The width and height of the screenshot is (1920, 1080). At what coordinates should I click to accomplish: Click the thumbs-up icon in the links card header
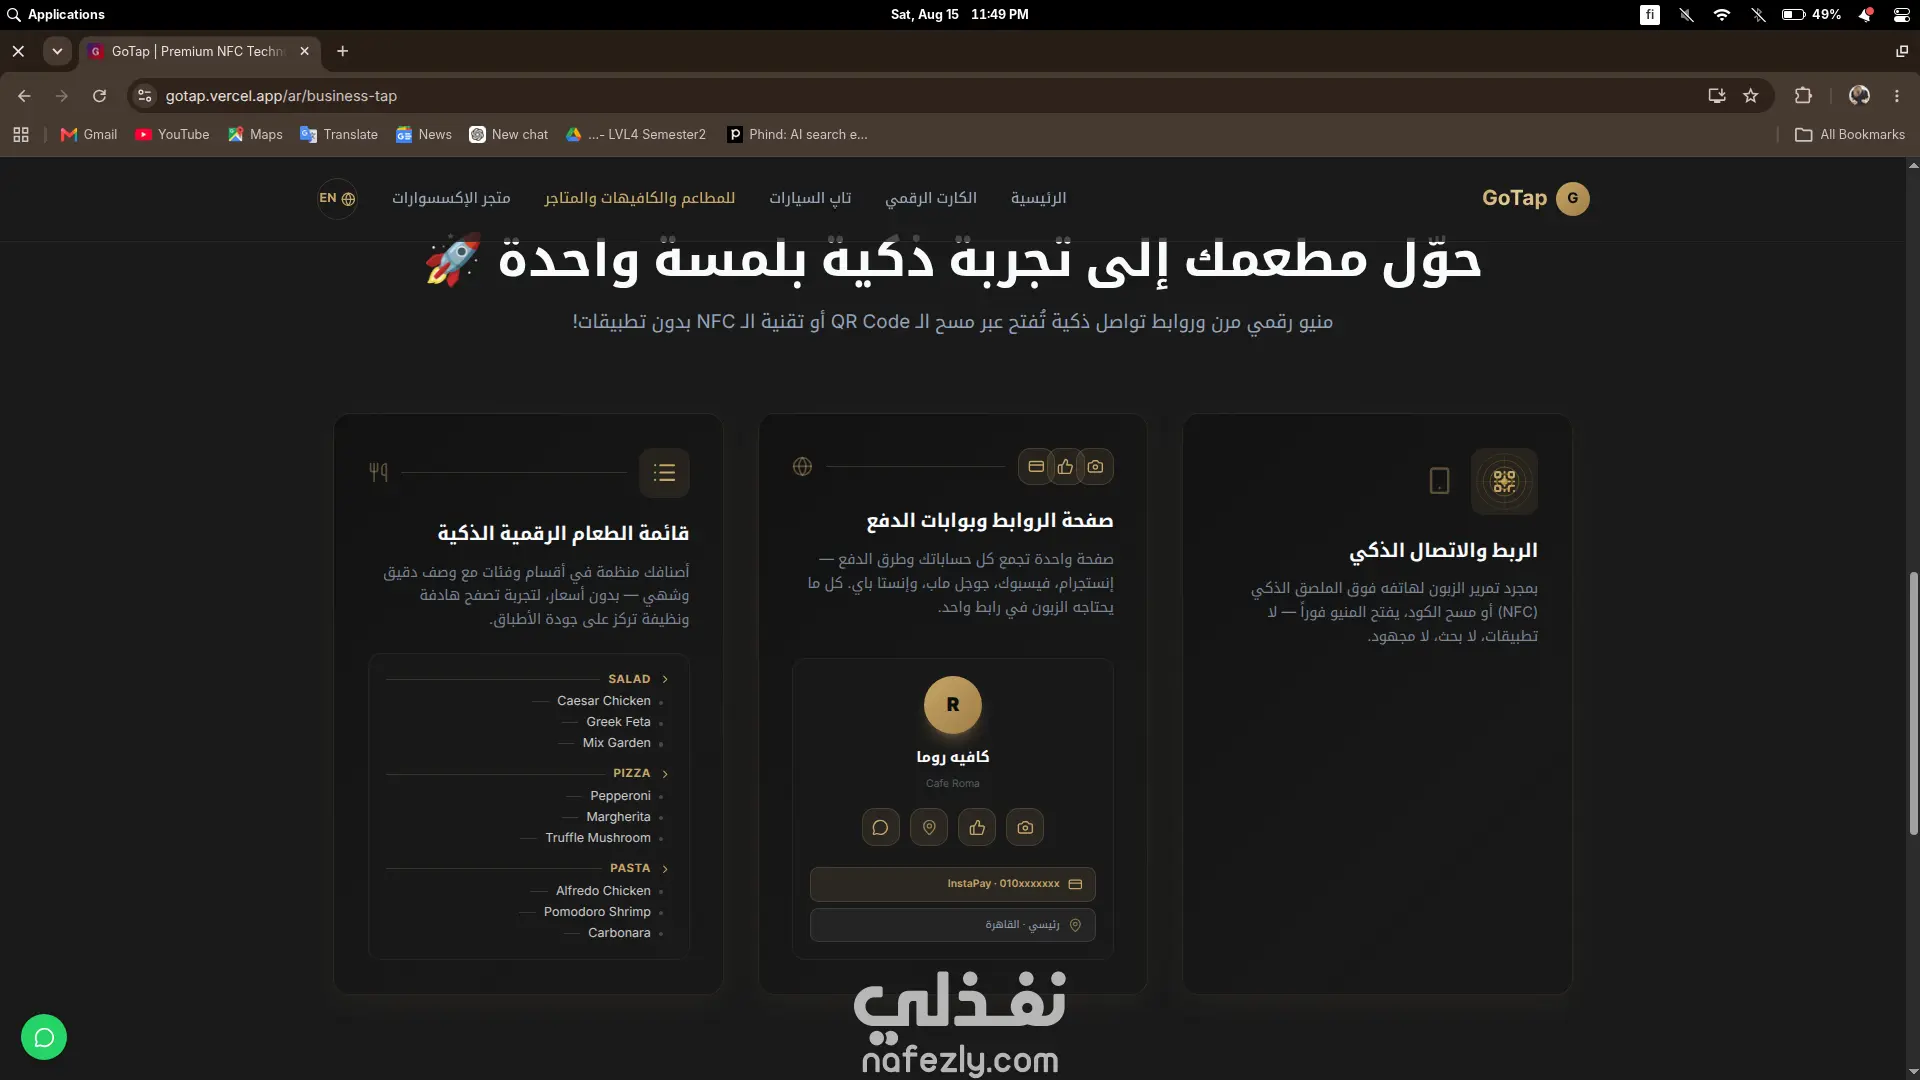(x=1065, y=466)
